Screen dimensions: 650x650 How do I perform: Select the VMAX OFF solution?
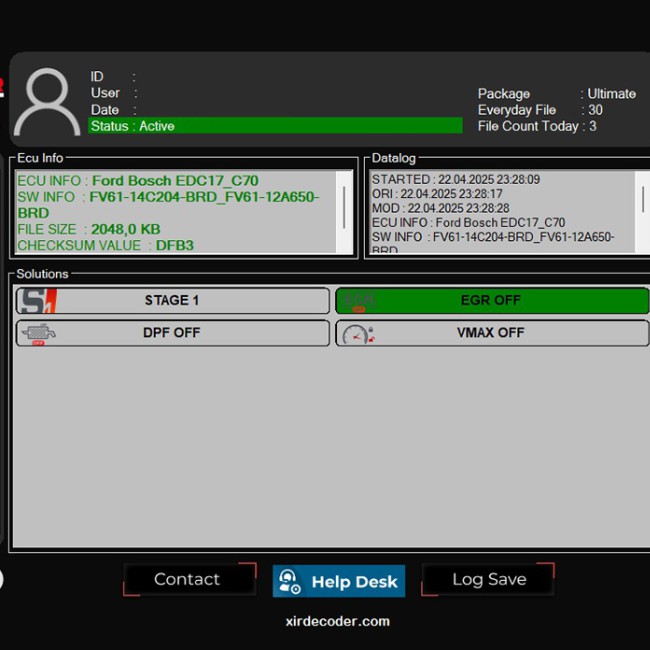[x=492, y=333]
